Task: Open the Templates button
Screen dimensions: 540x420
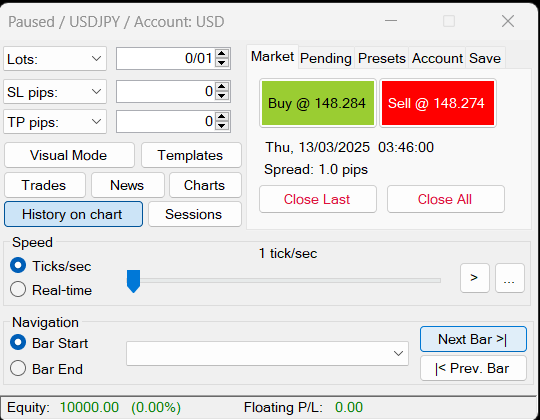Action: click(x=191, y=155)
